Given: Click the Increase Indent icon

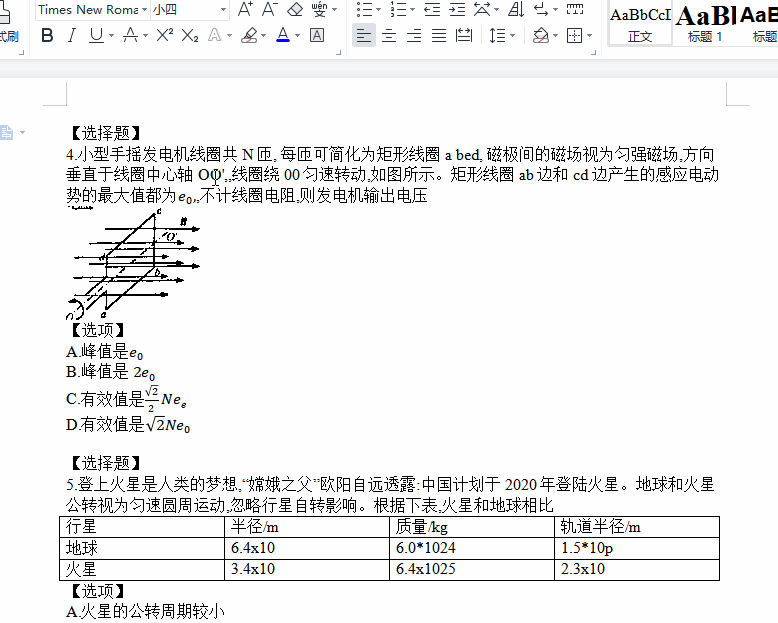Looking at the screenshot, I should pyautogui.click(x=457, y=9).
